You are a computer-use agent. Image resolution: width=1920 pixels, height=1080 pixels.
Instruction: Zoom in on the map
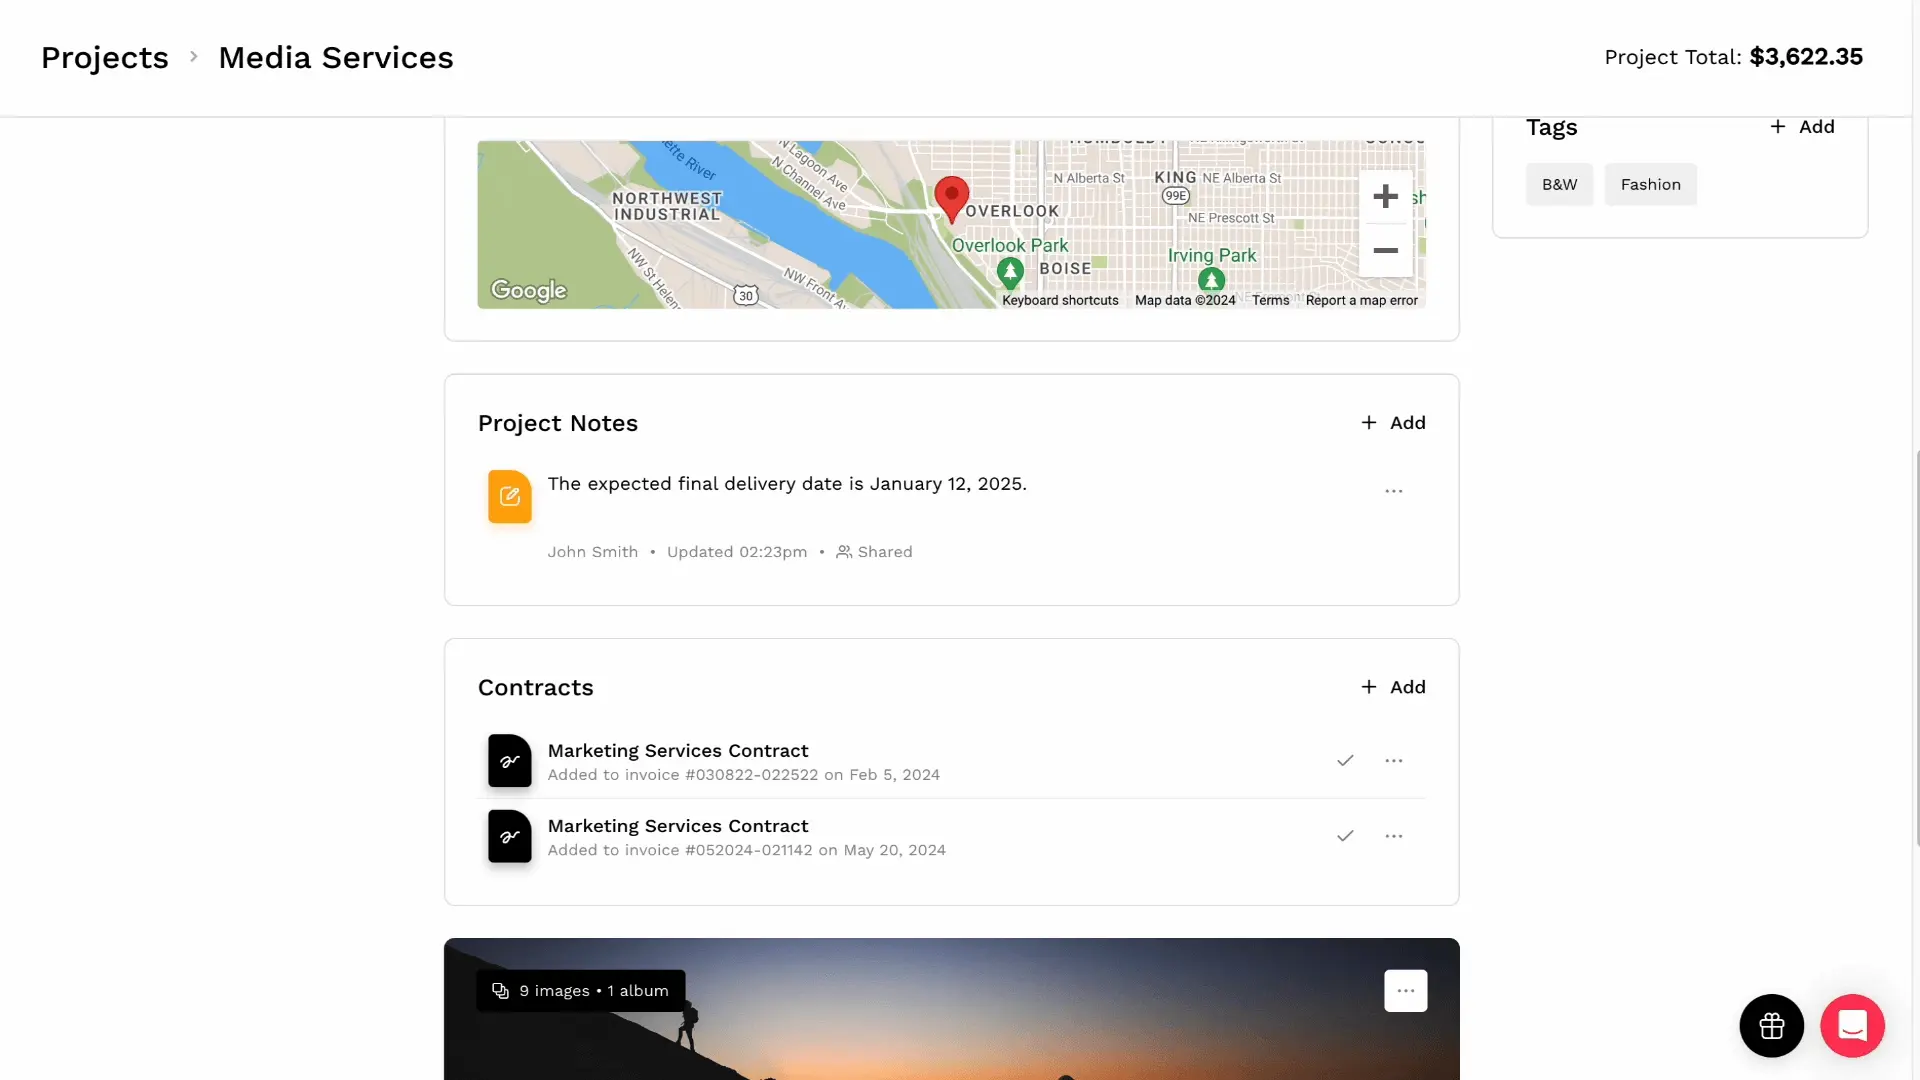tap(1385, 197)
